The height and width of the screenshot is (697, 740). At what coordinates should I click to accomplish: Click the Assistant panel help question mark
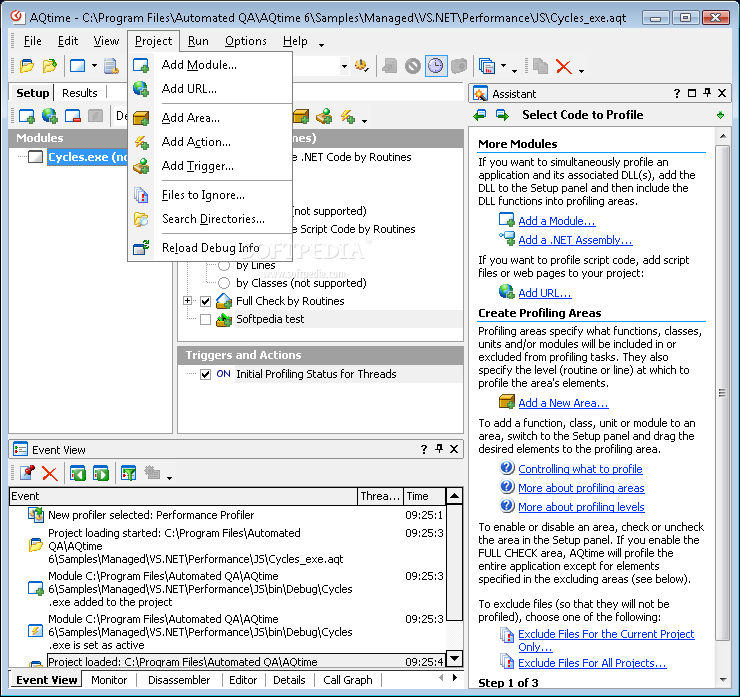point(677,93)
